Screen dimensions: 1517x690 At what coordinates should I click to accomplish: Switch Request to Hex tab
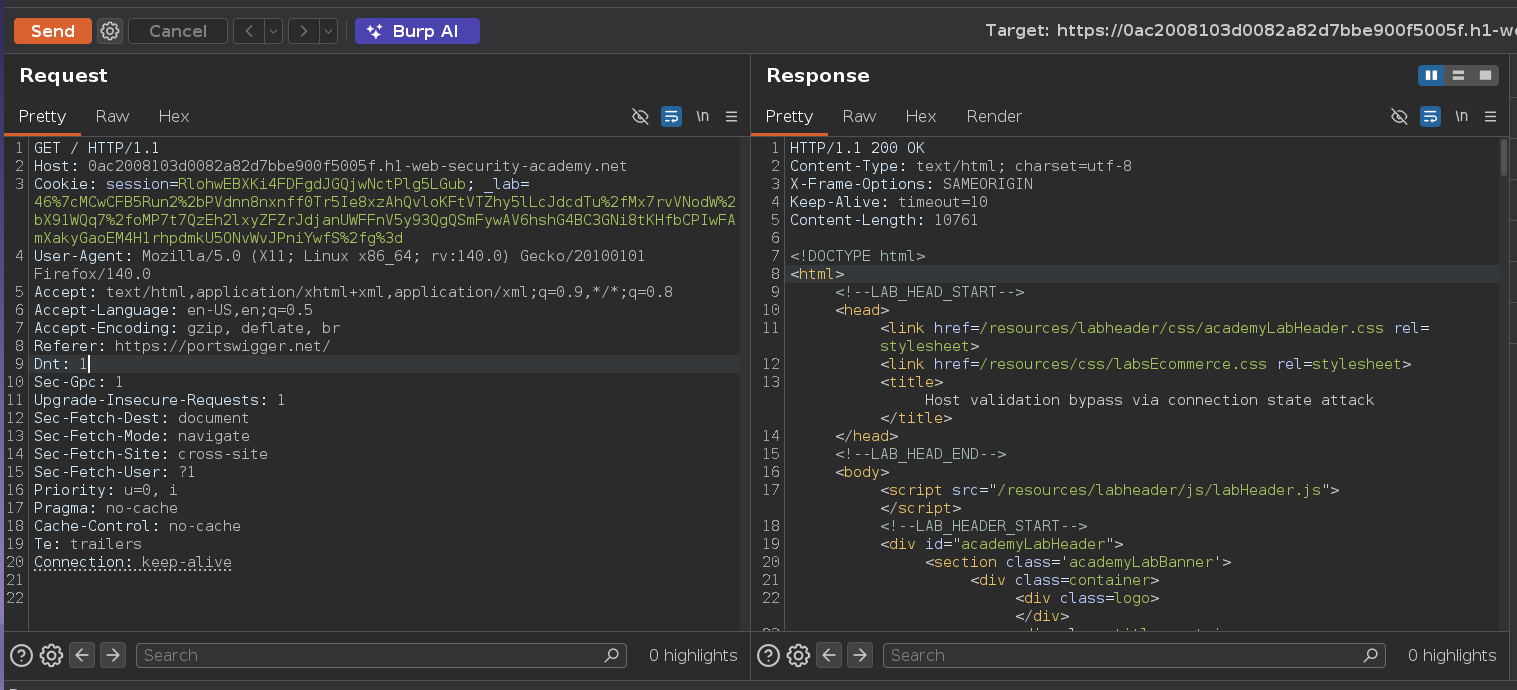(173, 116)
